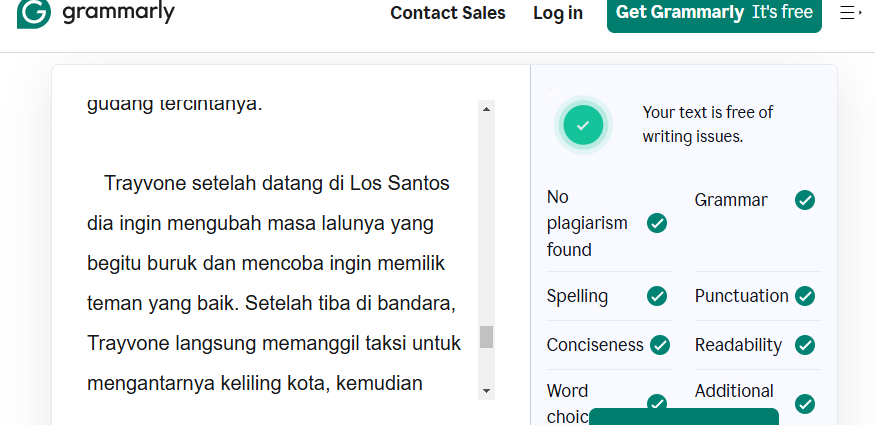Image resolution: width=875 pixels, height=425 pixels.
Task: Click the 'Spelling' label
Action: coord(577,296)
